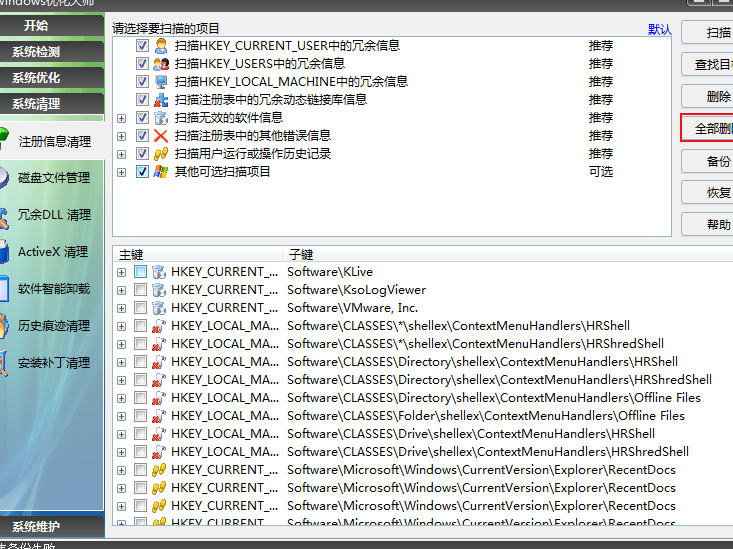Screen dimensions: 733x549
Task: Uncheck 扫描HKEY_CURRENT_USER中的冗余信息
Action: click(x=142, y=46)
